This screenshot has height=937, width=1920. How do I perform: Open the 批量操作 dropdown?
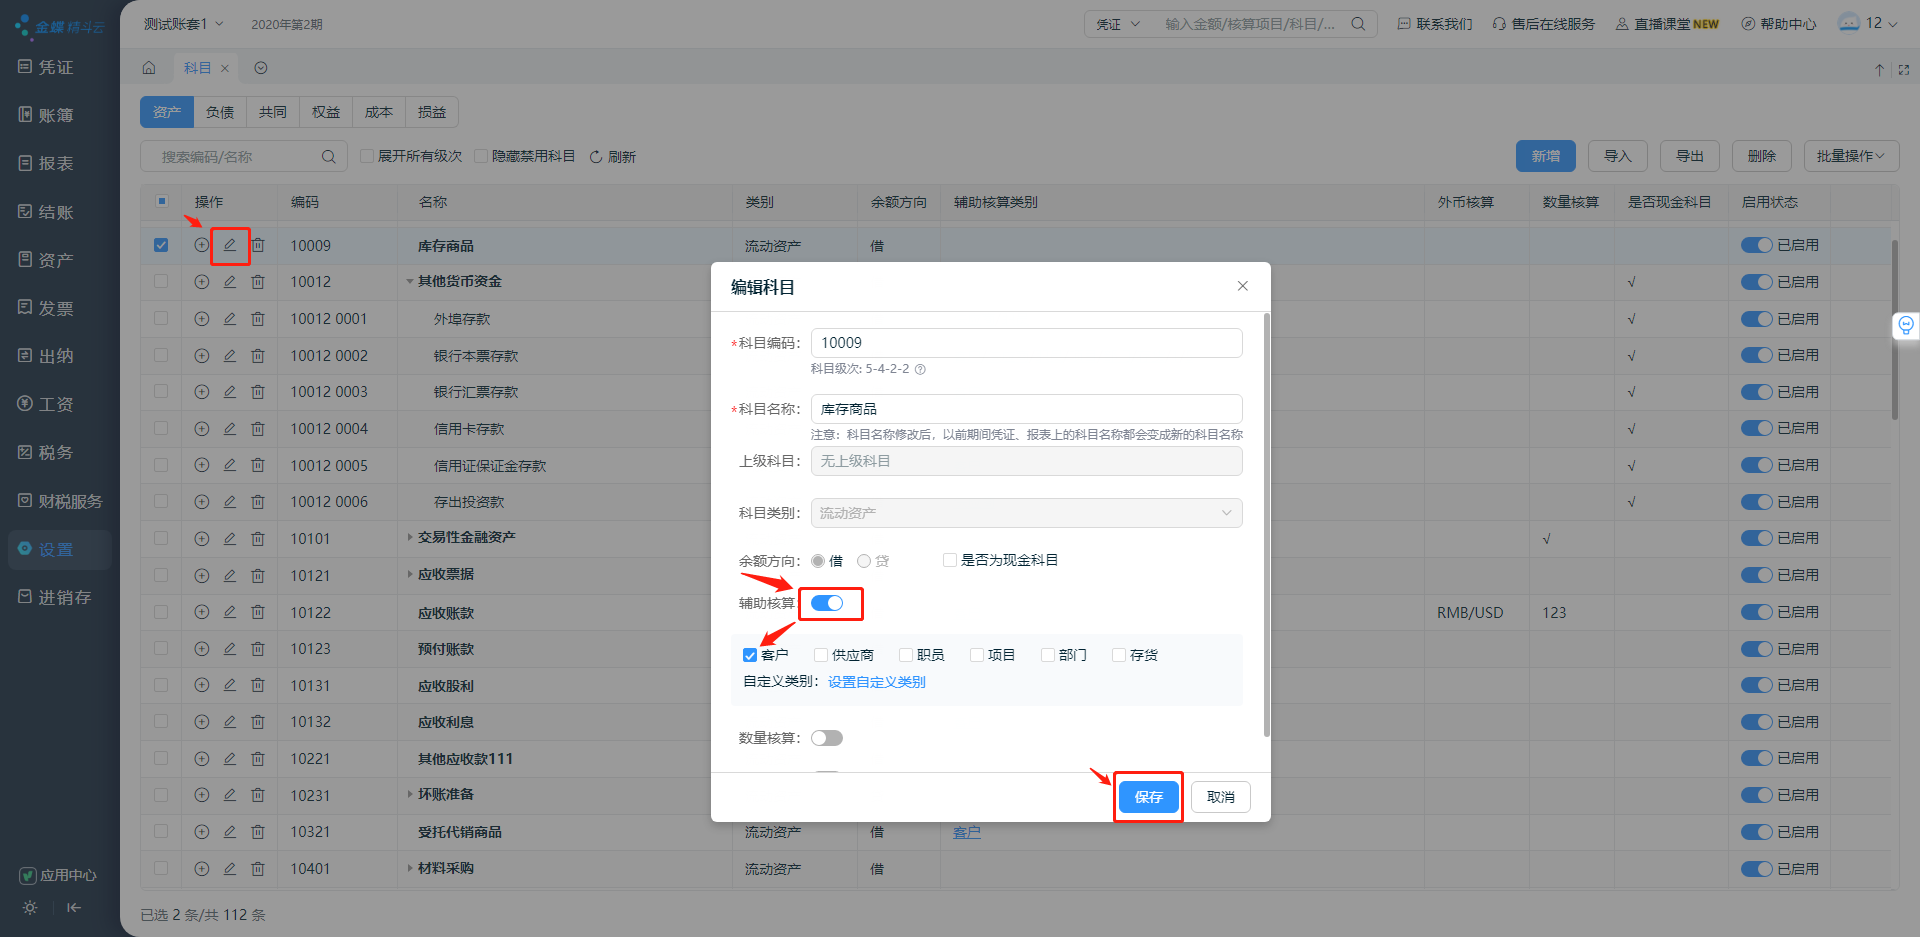click(1851, 156)
